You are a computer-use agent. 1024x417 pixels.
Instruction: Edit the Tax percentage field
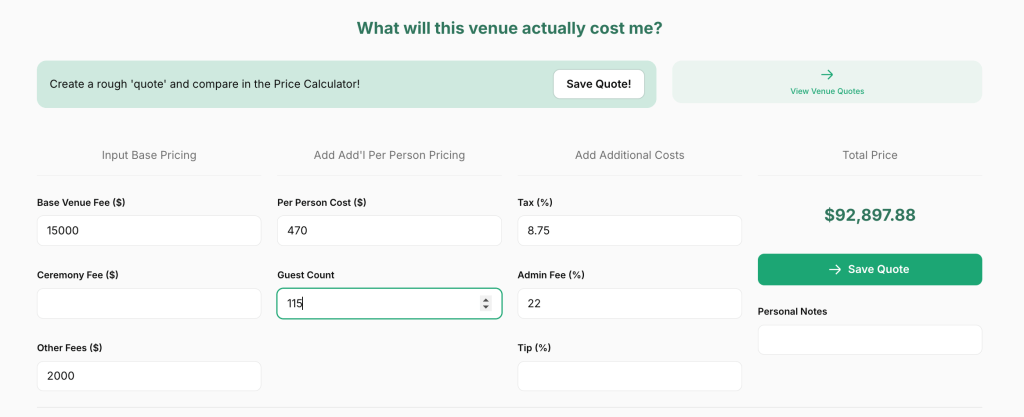pos(629,230)
